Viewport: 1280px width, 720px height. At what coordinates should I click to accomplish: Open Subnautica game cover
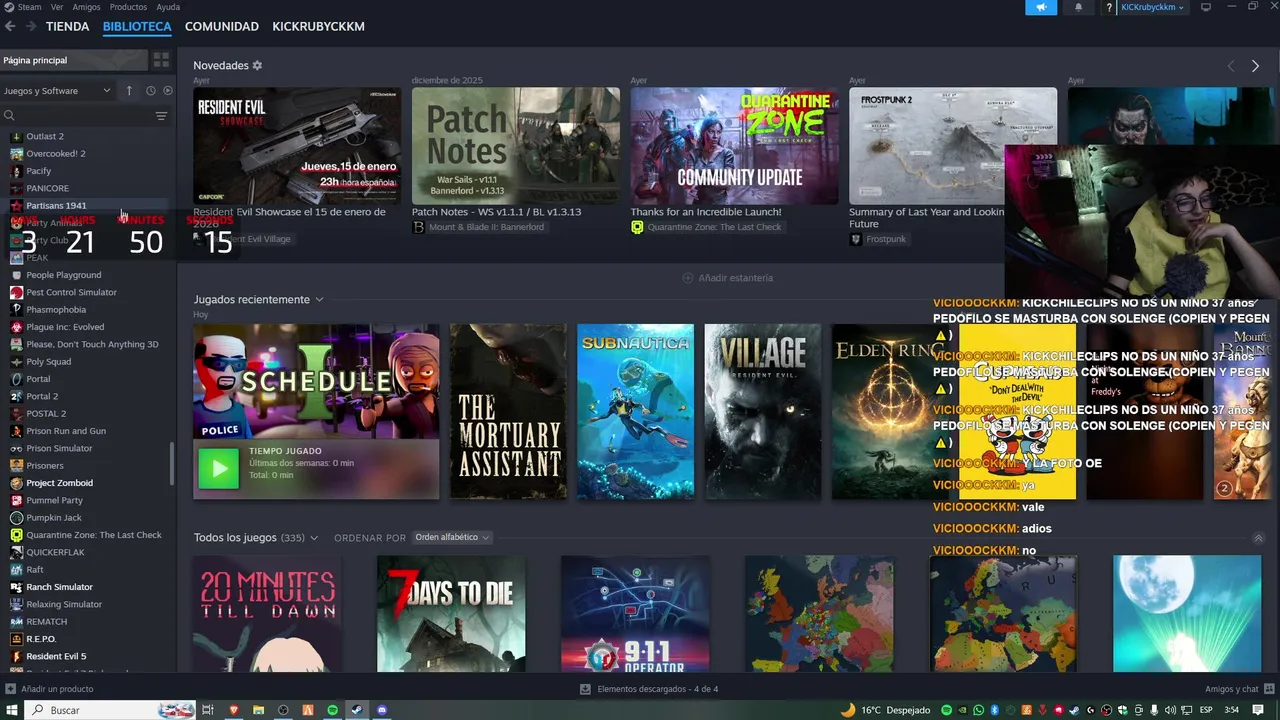tap(635, 411)
